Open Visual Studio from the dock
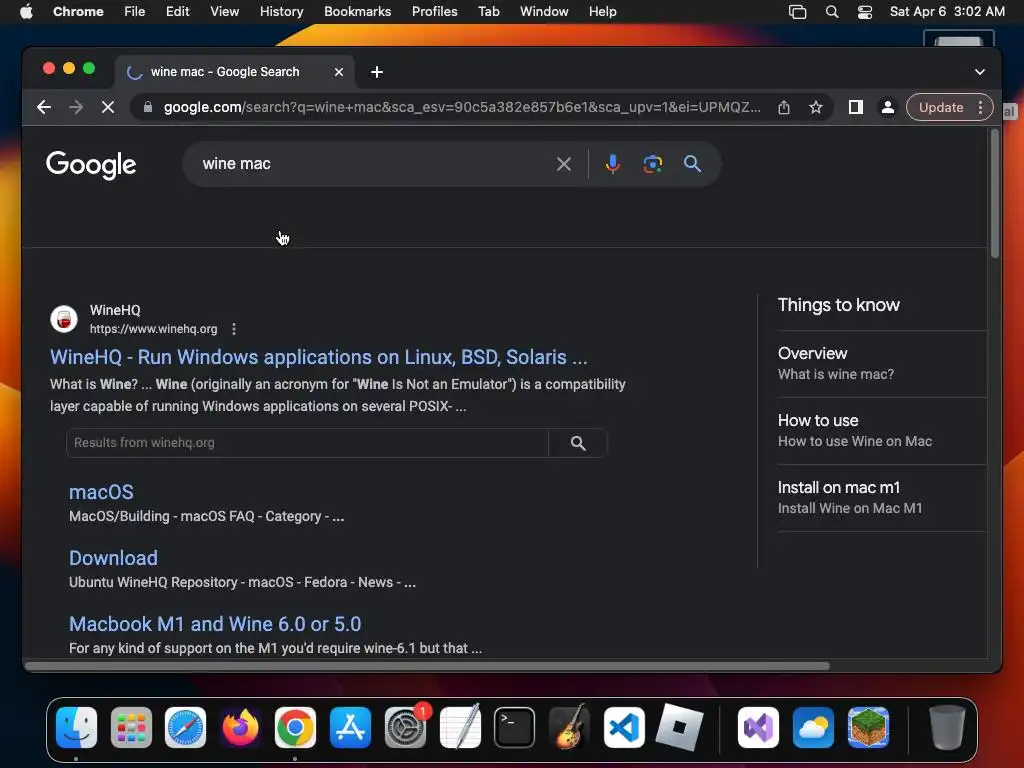The width and height of the screenshot is (1024, 768). click(758, 727)
